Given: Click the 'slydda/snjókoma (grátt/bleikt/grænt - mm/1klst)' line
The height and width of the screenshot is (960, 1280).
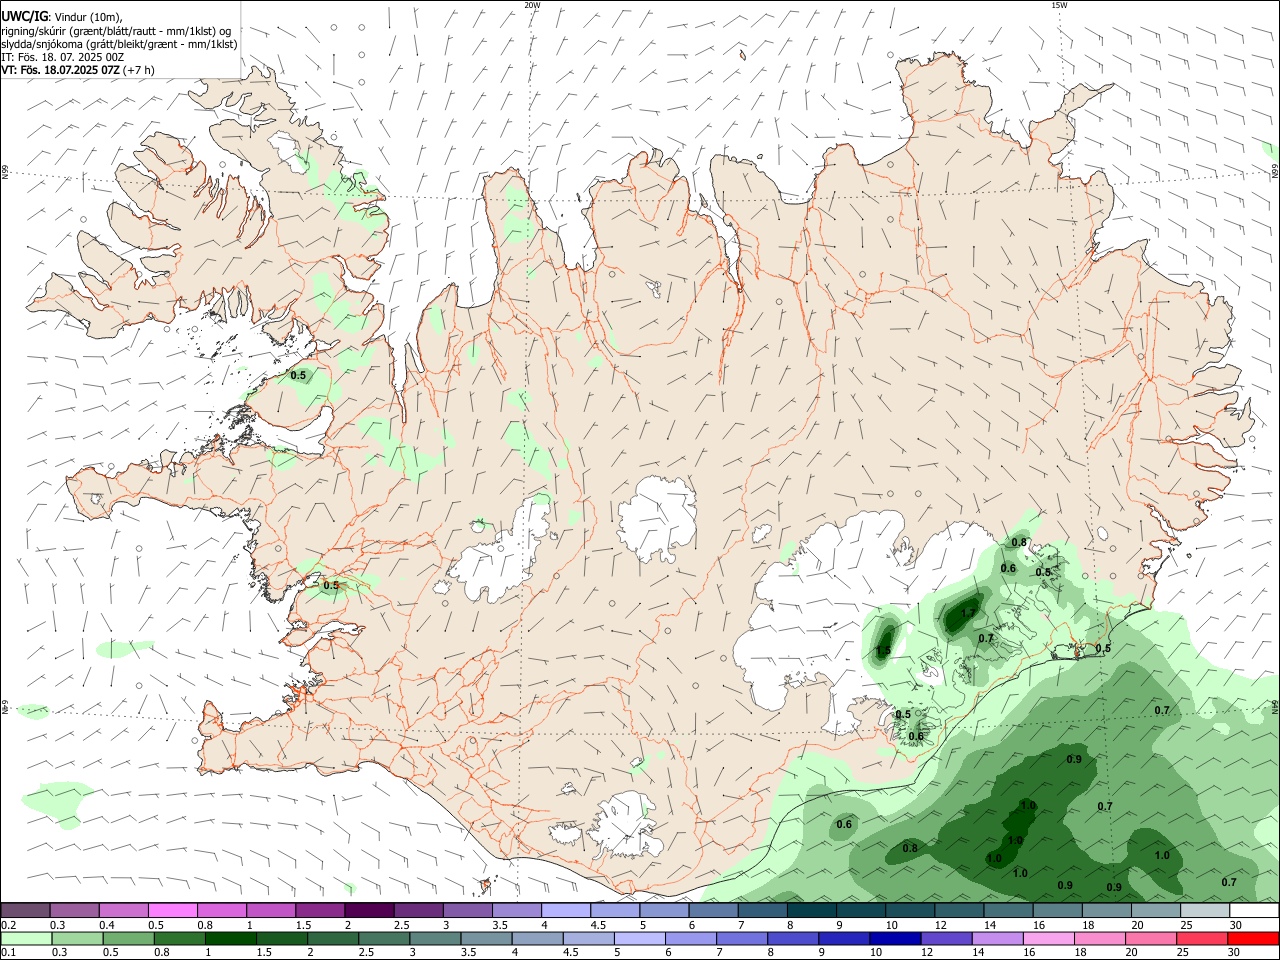Looking at the screenshot, I should point(119,44).
